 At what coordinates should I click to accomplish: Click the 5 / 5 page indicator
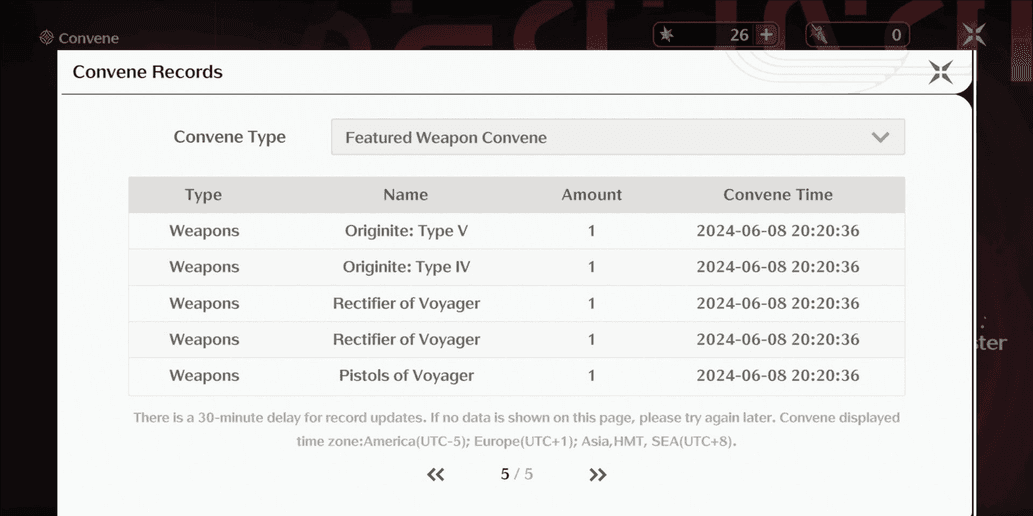point(516,474)
